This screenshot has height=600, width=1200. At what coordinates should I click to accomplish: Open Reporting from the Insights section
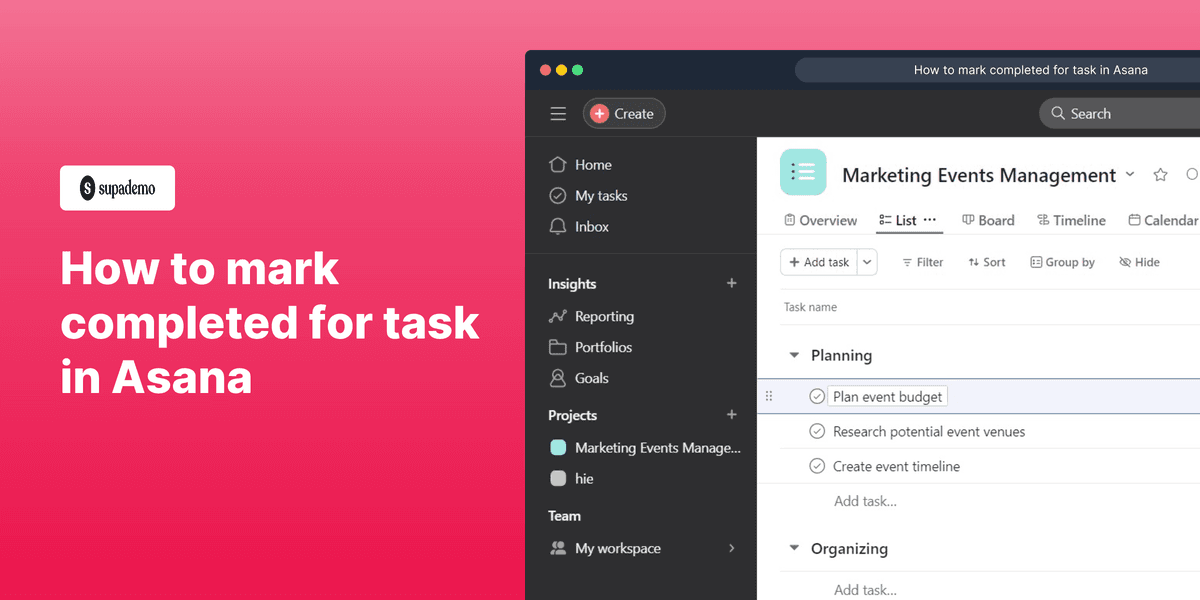tap(603, 316)
